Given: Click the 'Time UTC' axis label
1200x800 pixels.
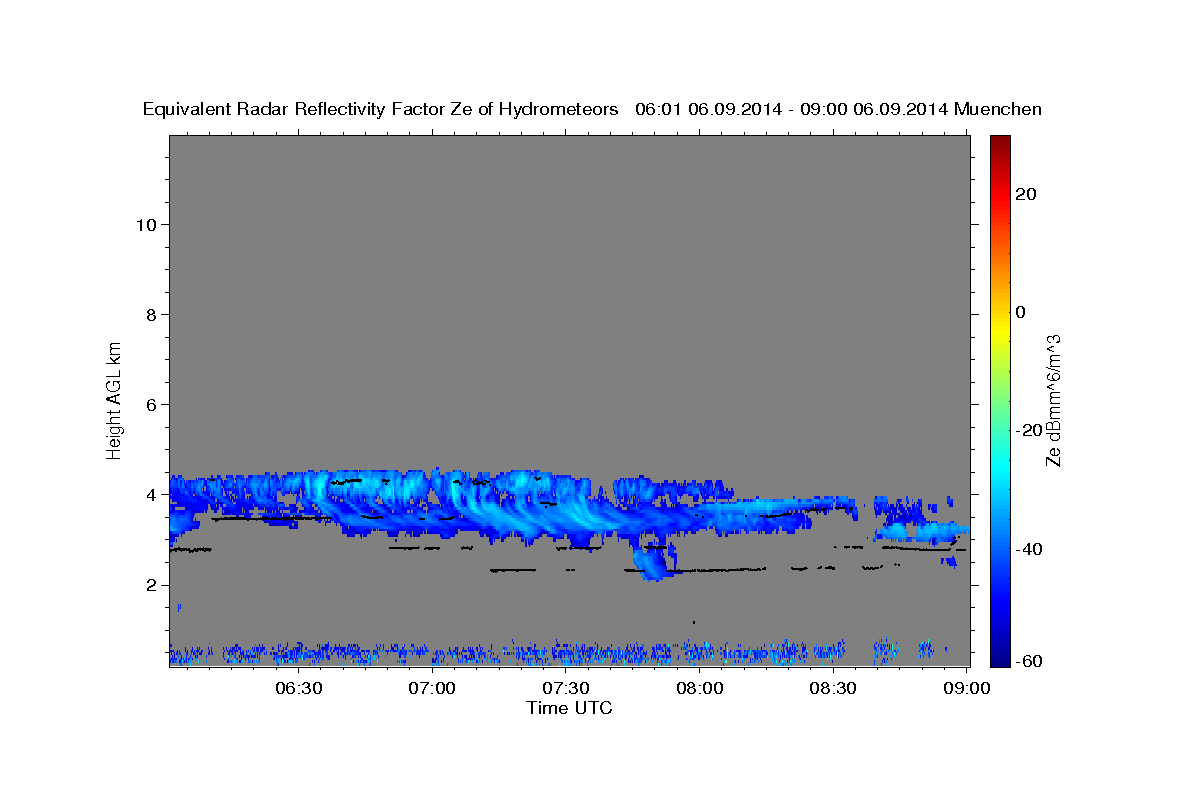Looking at the screenshot, I should (x=569, y=708).
